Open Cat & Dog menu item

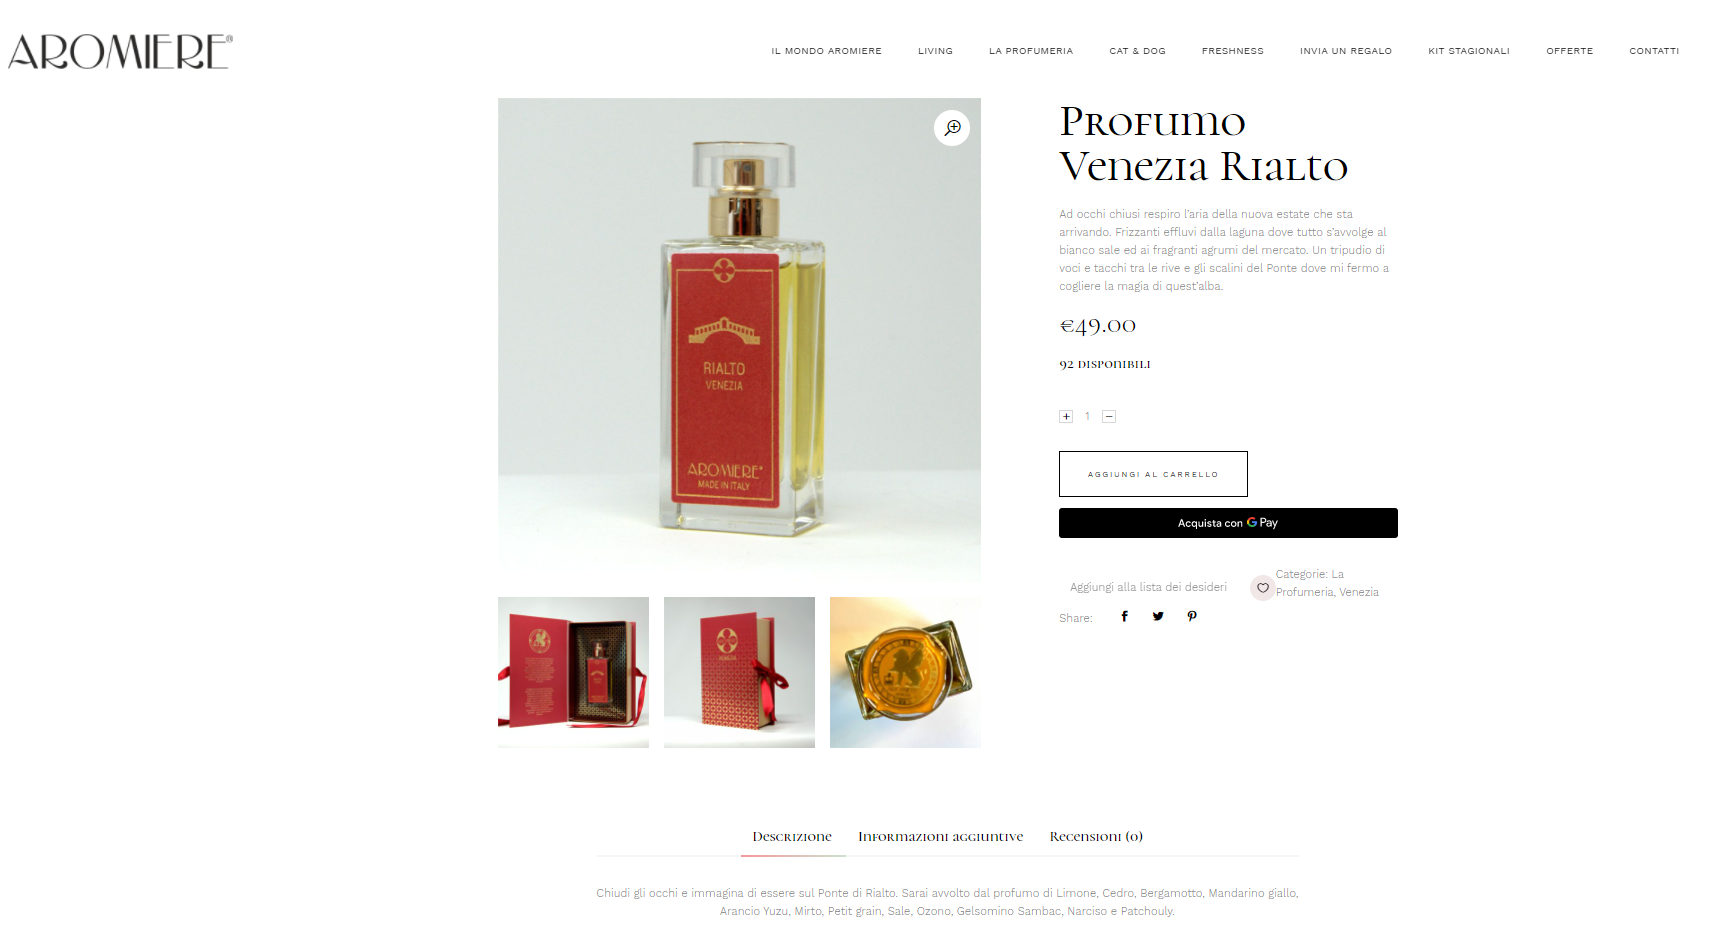(1137, 51)
